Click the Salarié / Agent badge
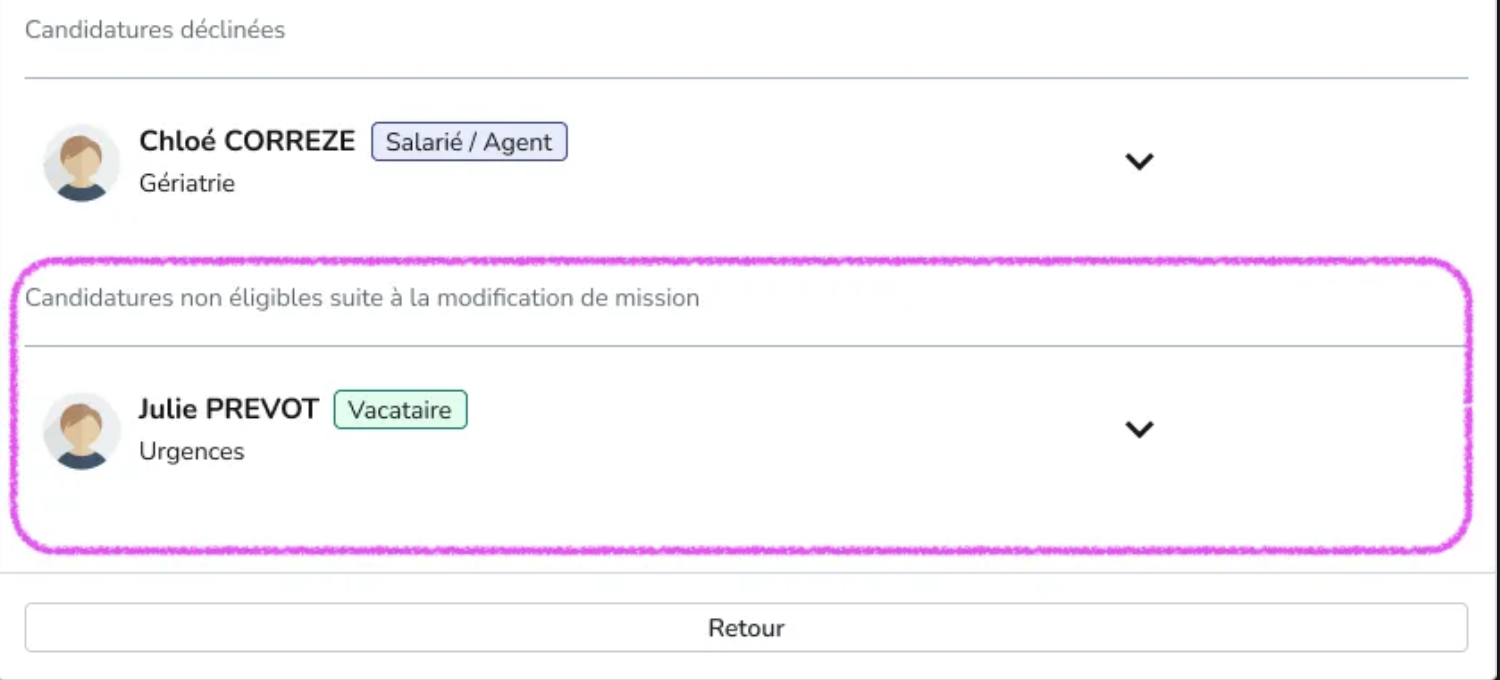The width and height of the screenshot is (1500, 680). [x=469, y=142]
